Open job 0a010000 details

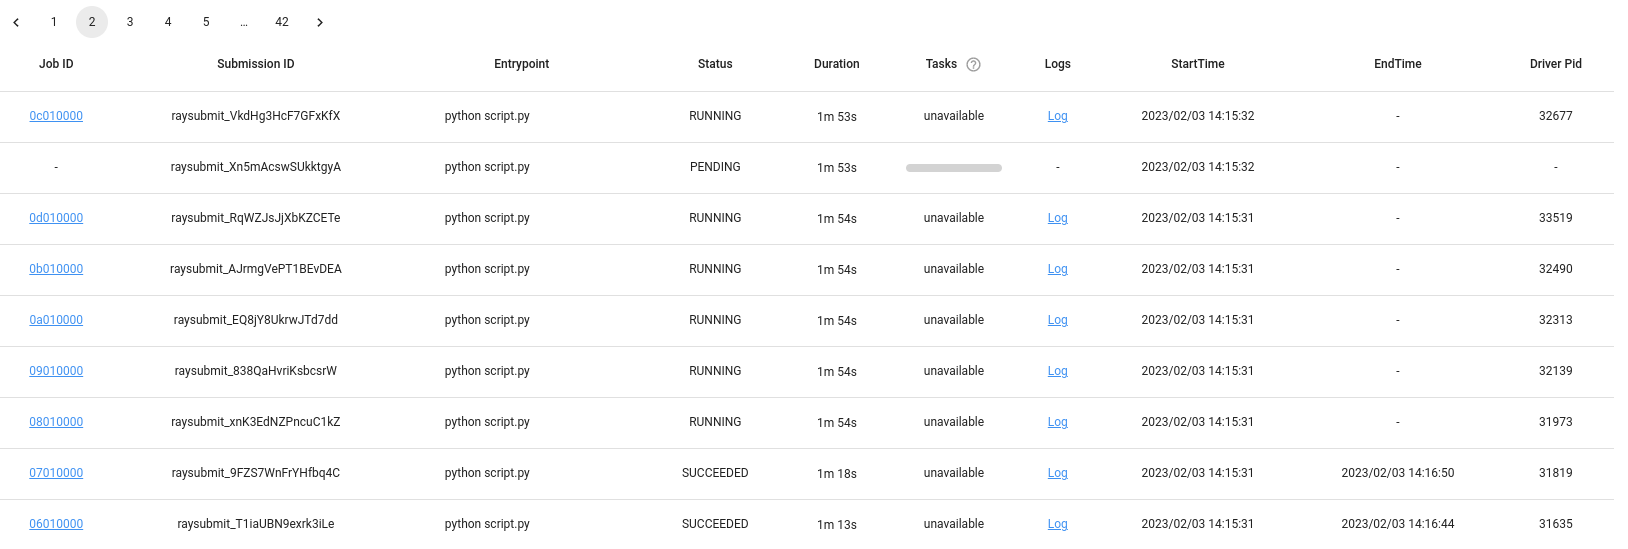point(56,320)
